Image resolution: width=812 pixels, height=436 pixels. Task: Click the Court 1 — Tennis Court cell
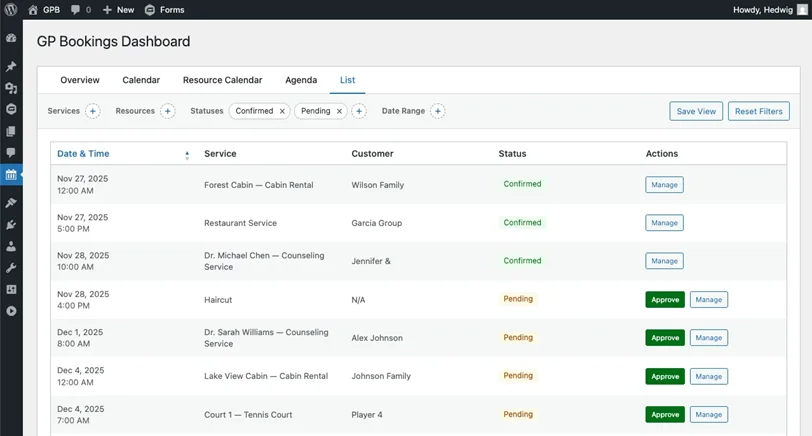[x=248, y=415]
